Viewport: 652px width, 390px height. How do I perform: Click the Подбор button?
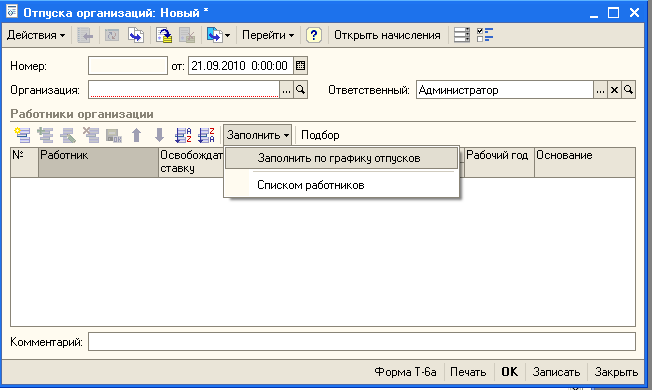tap(320, 135)
